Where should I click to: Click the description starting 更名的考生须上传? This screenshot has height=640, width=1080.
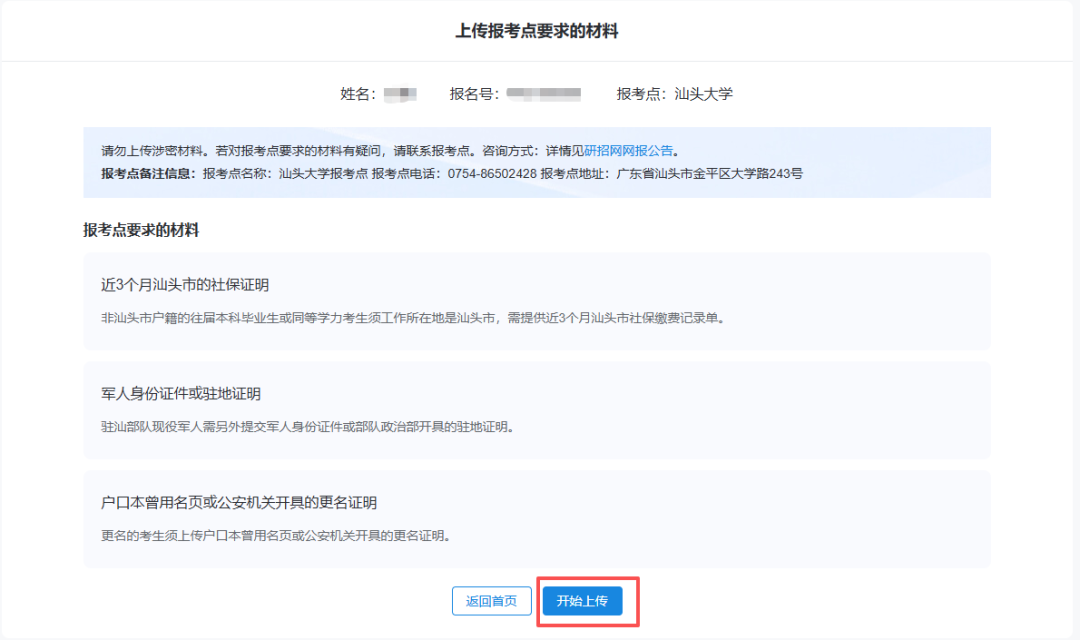[x=276, y=535]
